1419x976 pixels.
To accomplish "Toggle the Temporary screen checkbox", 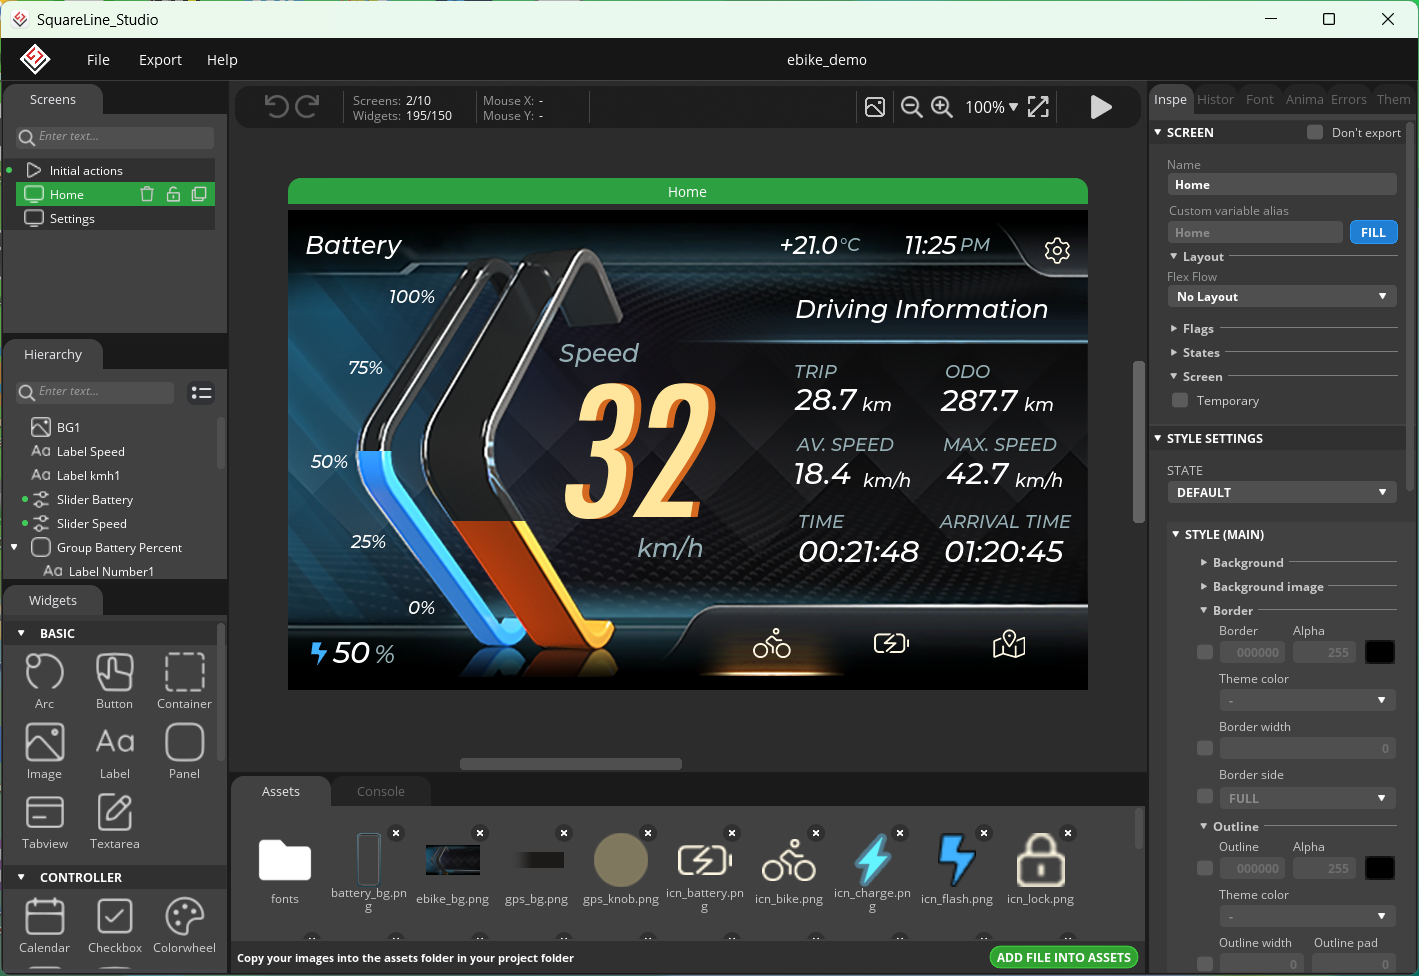I will 1180,400.
